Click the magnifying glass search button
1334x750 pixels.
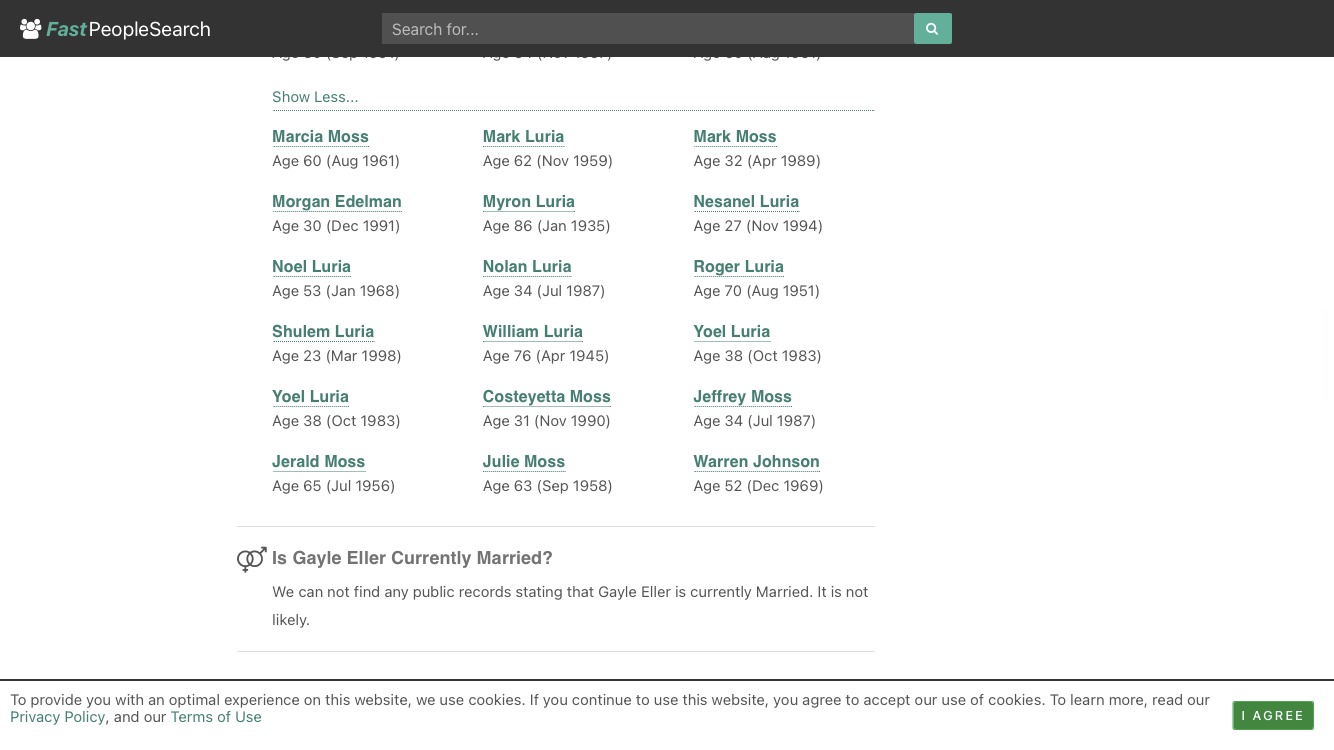coord(932,29)
